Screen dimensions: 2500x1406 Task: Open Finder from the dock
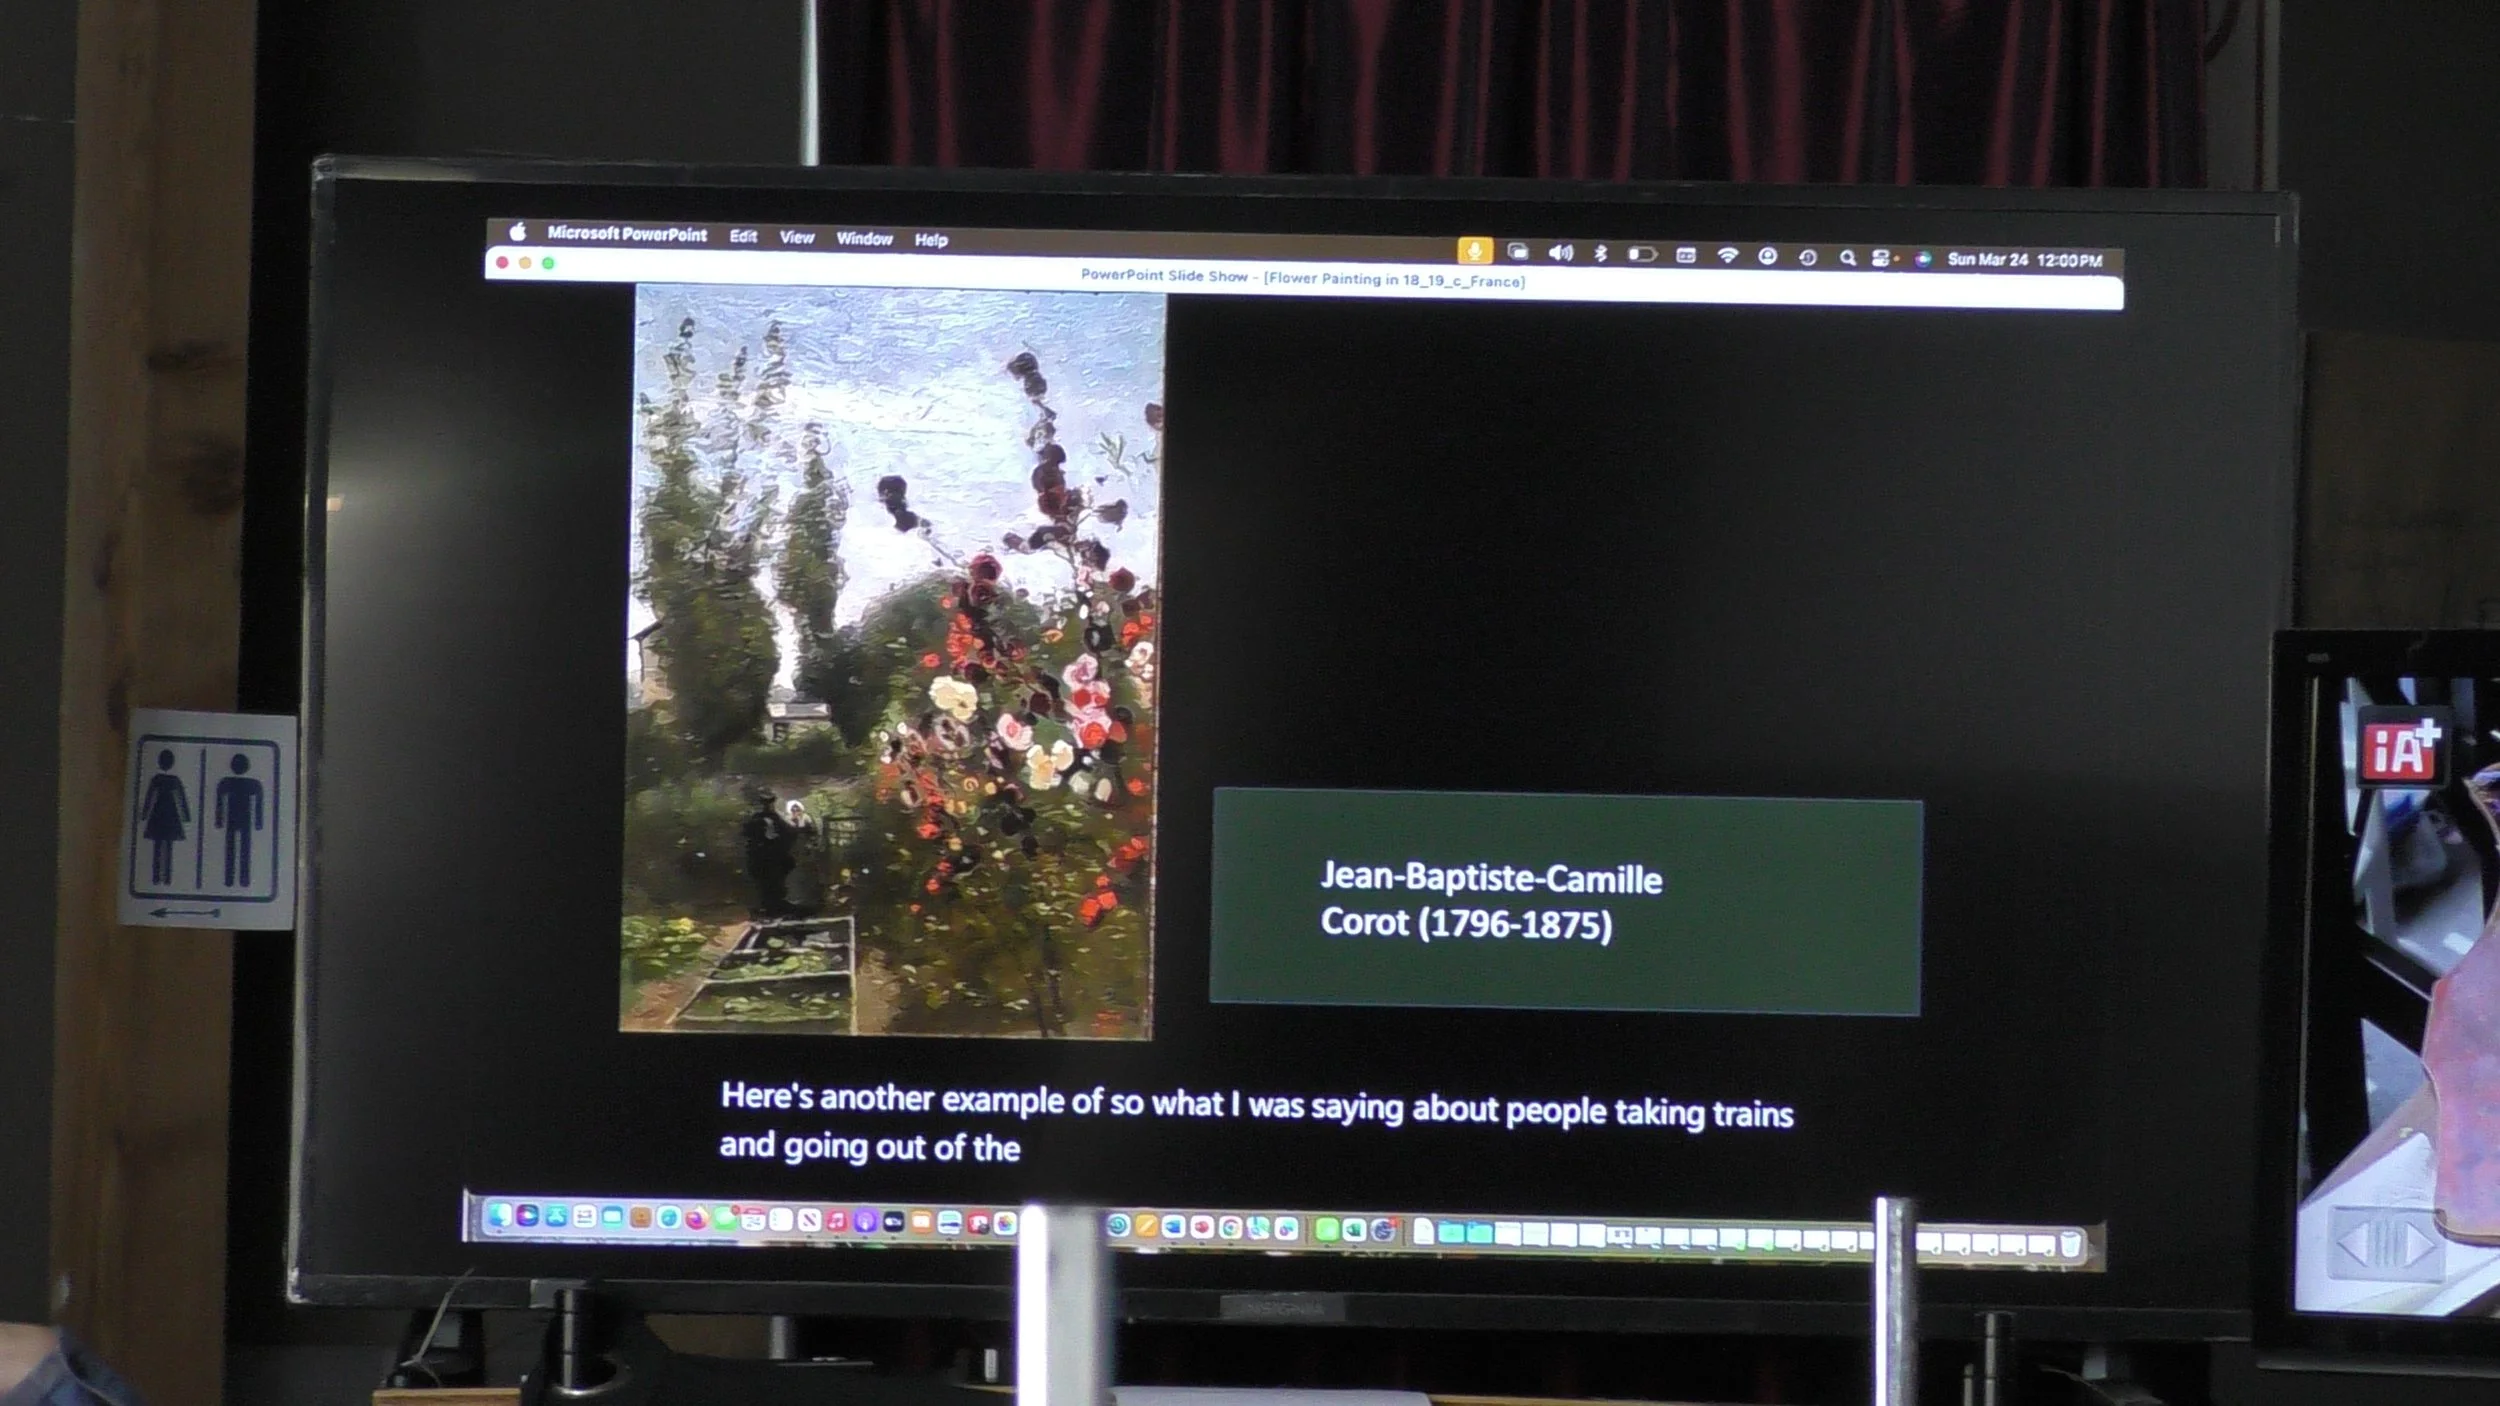[x=499, y=1215]
